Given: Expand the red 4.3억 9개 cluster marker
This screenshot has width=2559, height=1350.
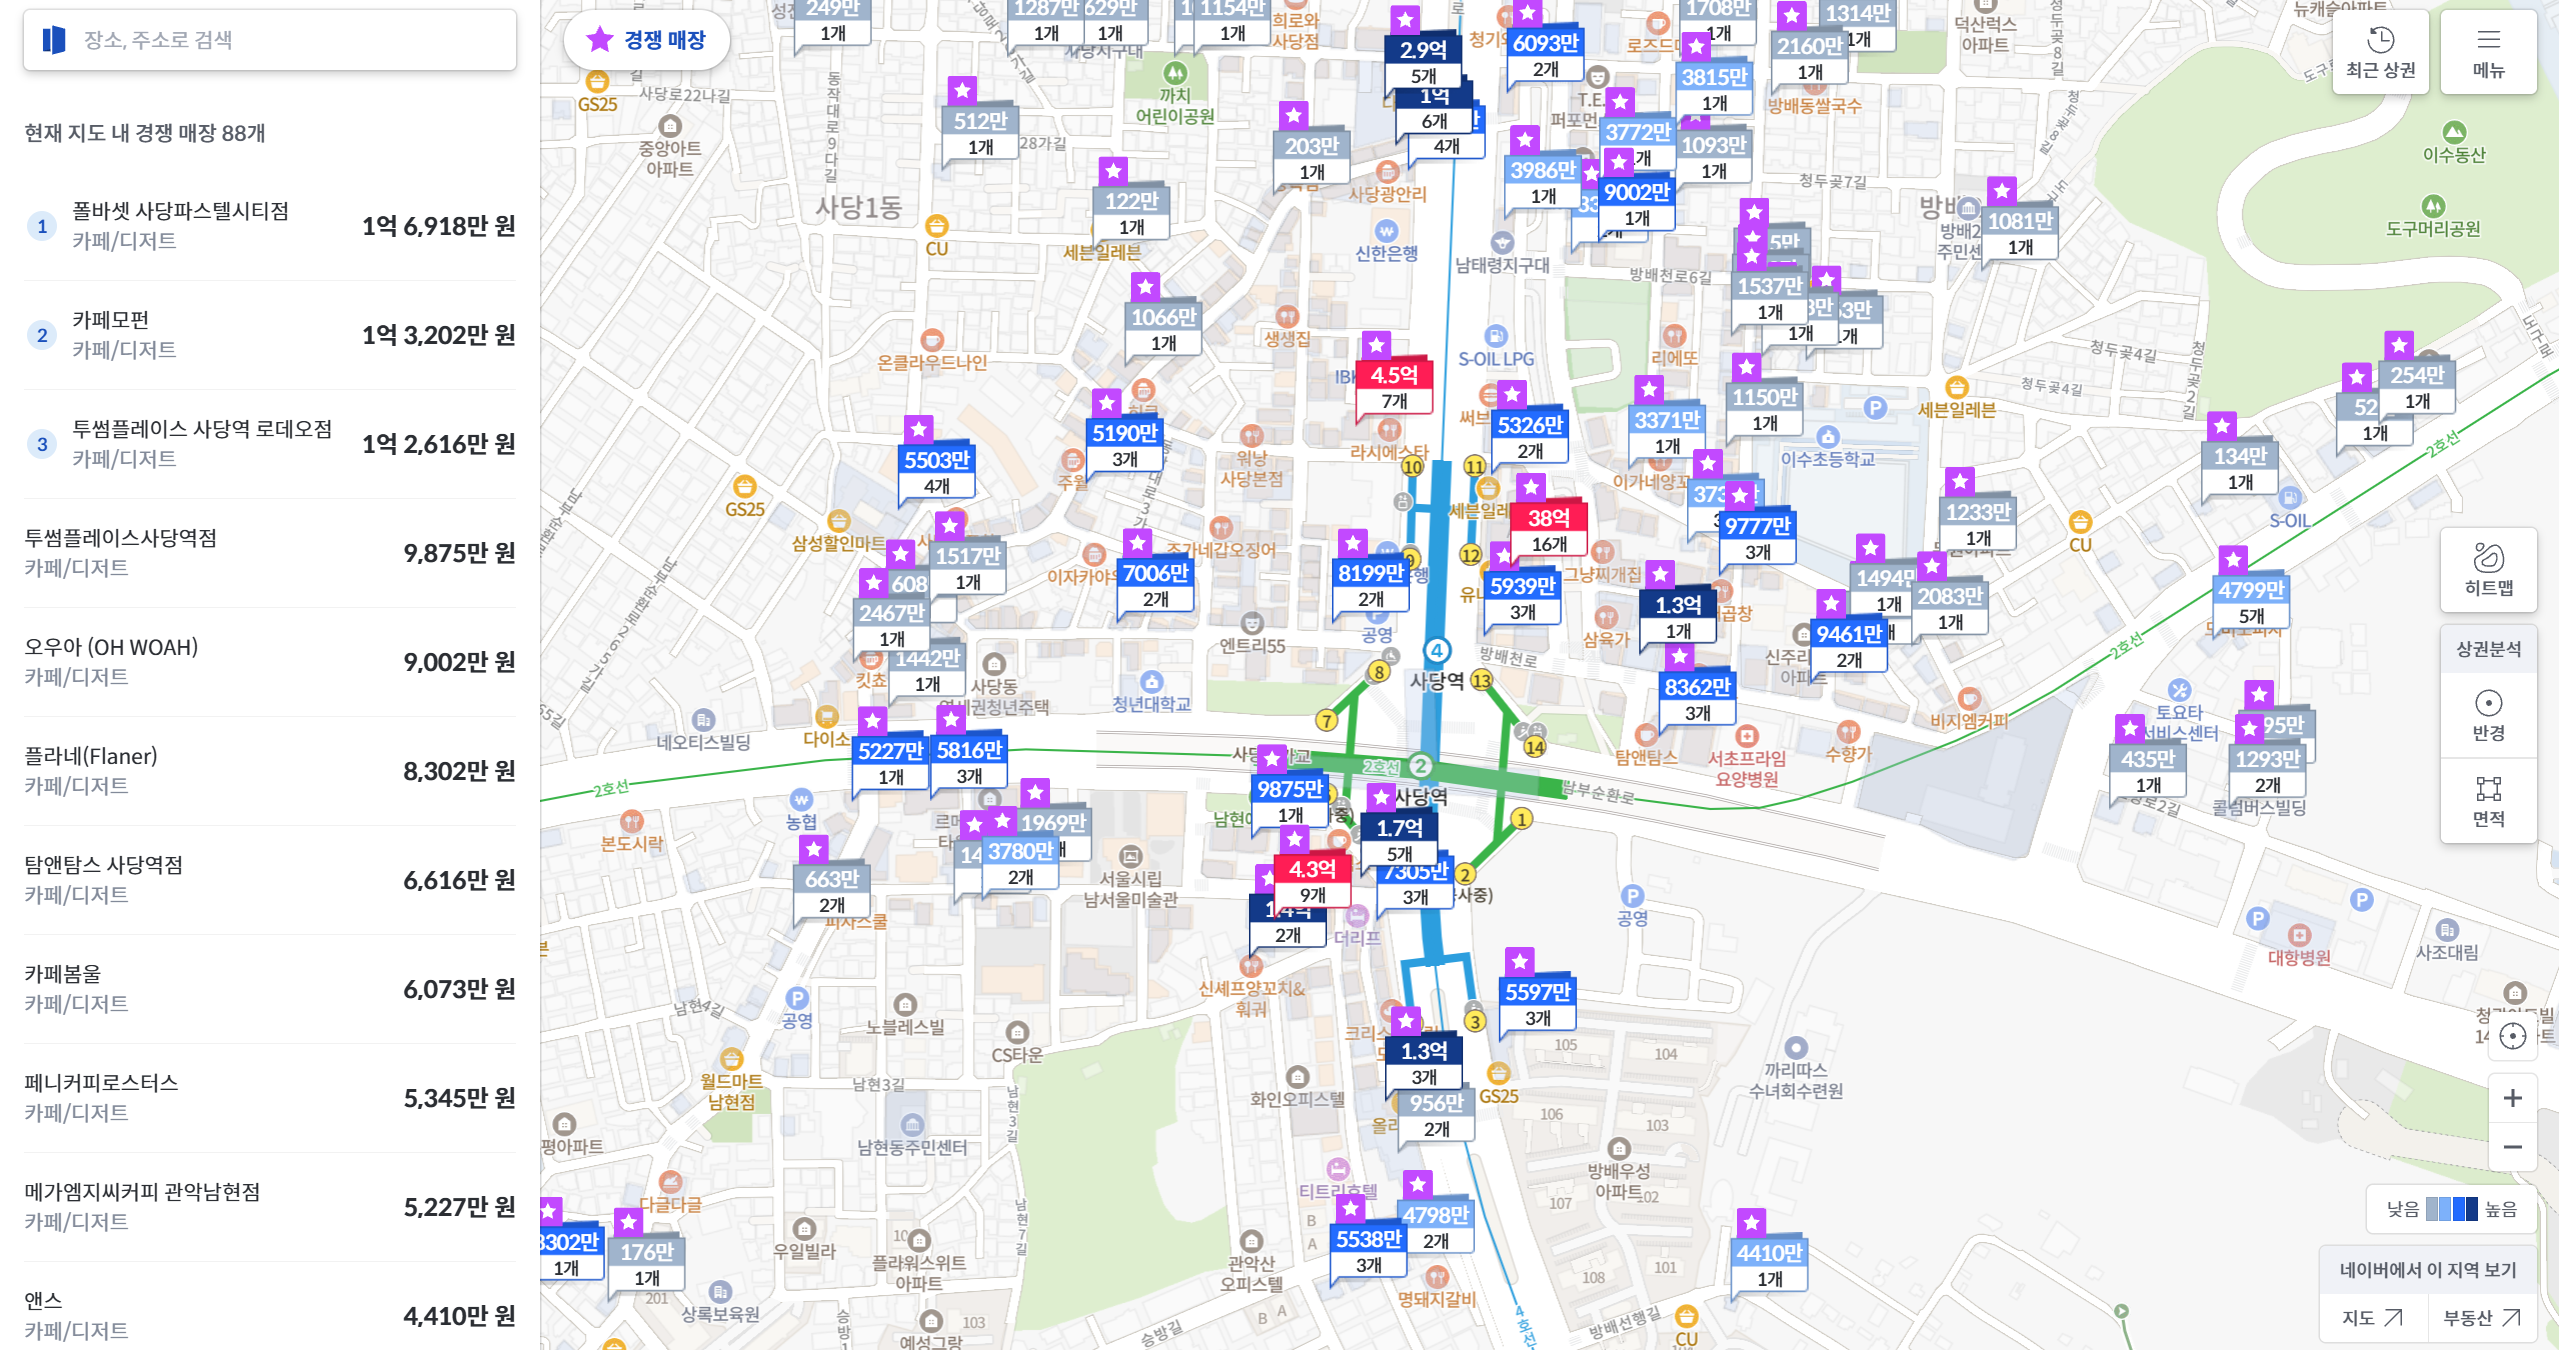Looking at the screenshot, I should pyautogui.click(x=1312, y=881).
